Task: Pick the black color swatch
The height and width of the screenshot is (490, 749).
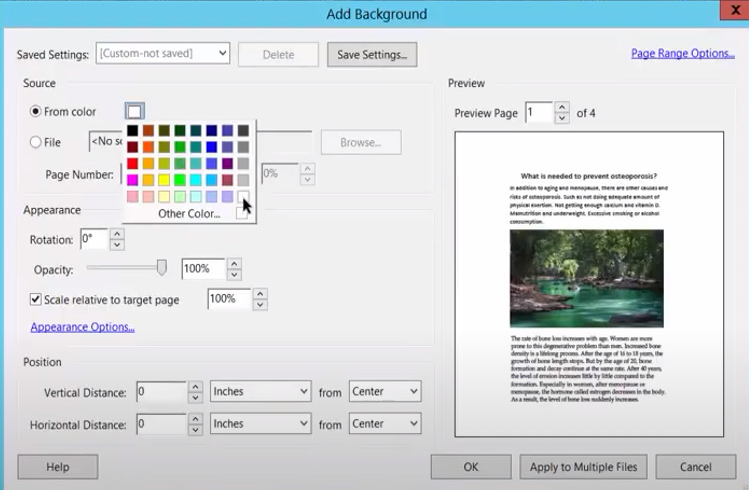Action: (x=133, y=130)
